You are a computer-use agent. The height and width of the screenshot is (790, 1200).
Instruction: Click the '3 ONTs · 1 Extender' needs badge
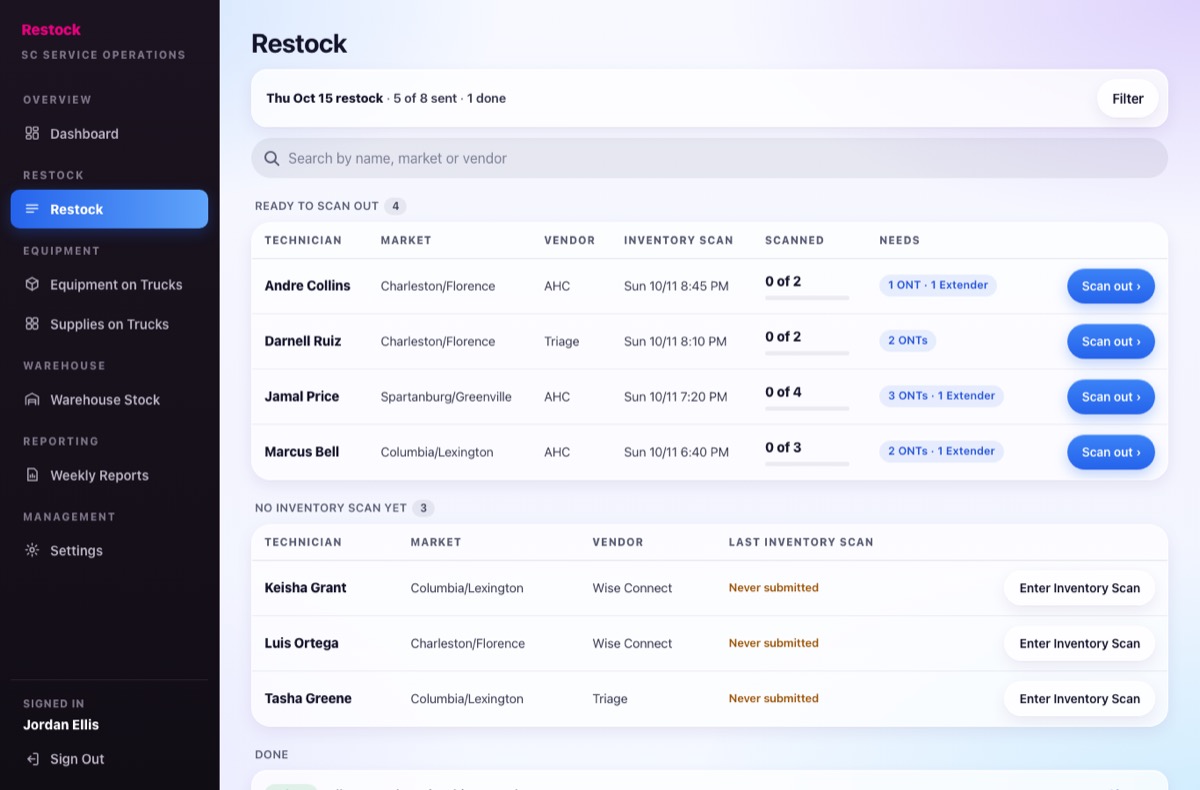(941, 396)
